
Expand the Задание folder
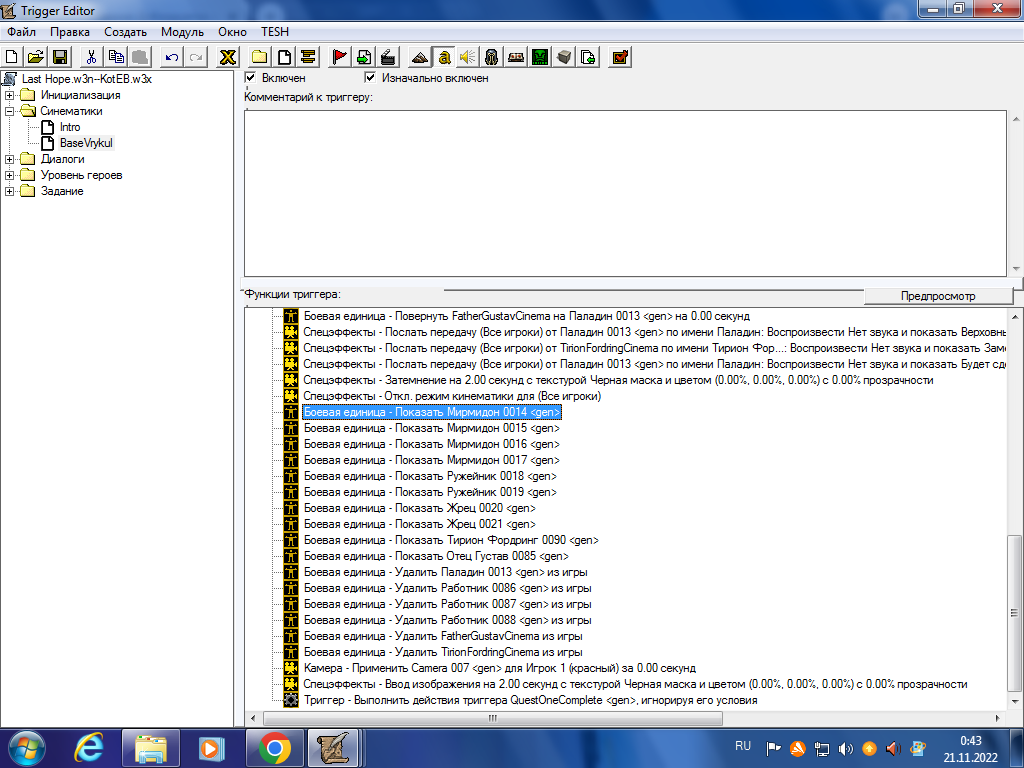(x=9, y=191)
